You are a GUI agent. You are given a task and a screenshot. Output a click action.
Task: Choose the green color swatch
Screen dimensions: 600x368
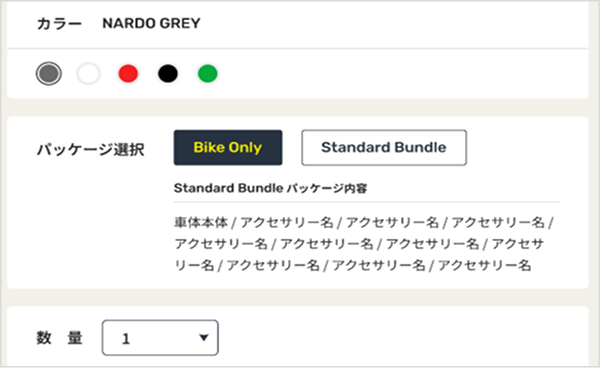pyautogui.click(x=208, y=73)
